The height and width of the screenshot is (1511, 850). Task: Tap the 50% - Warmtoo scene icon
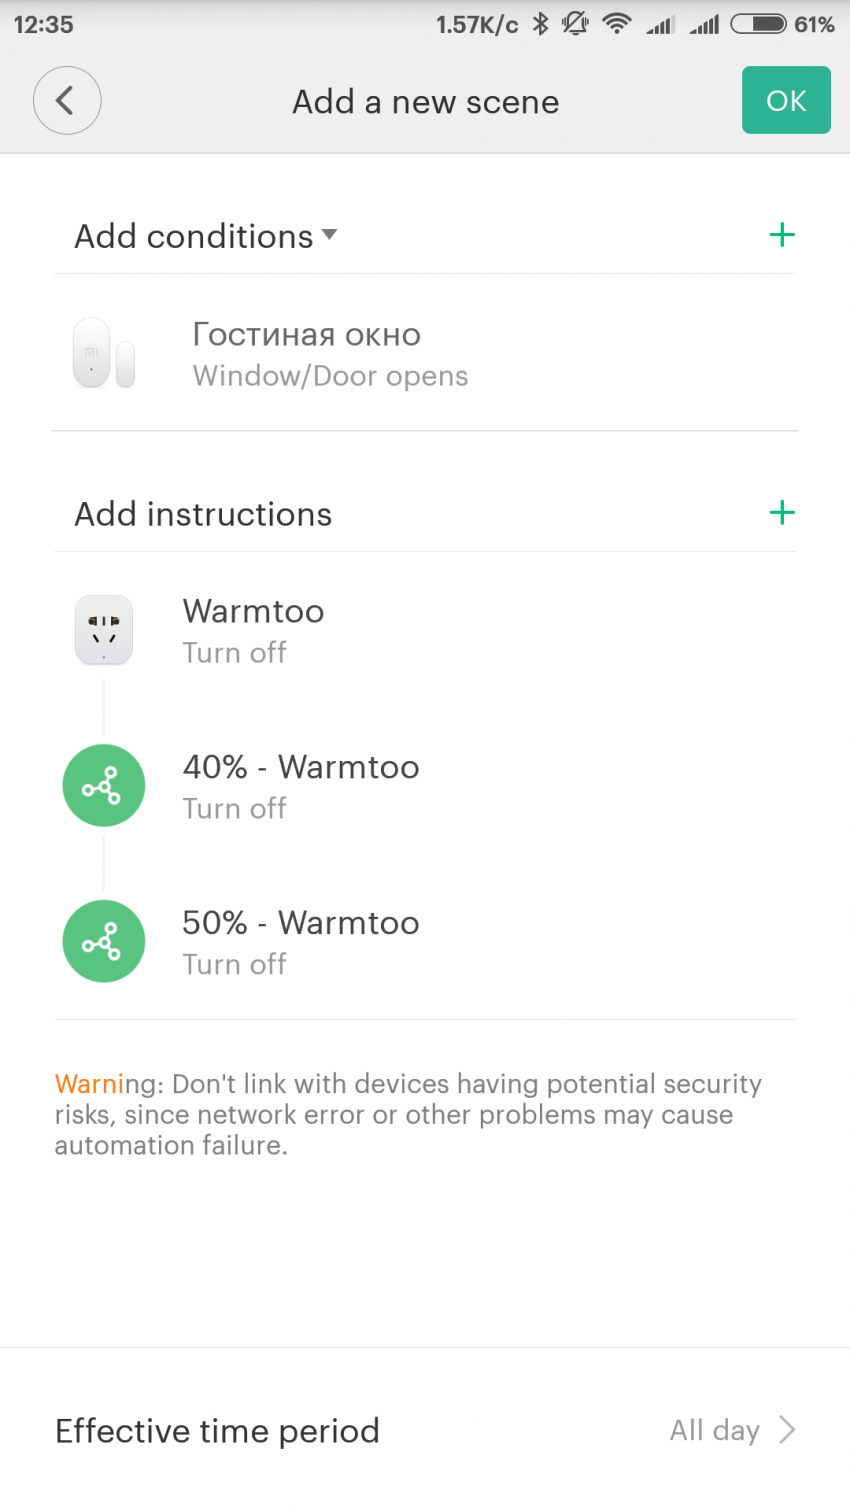pyautogui.click(x=103, y=942)
